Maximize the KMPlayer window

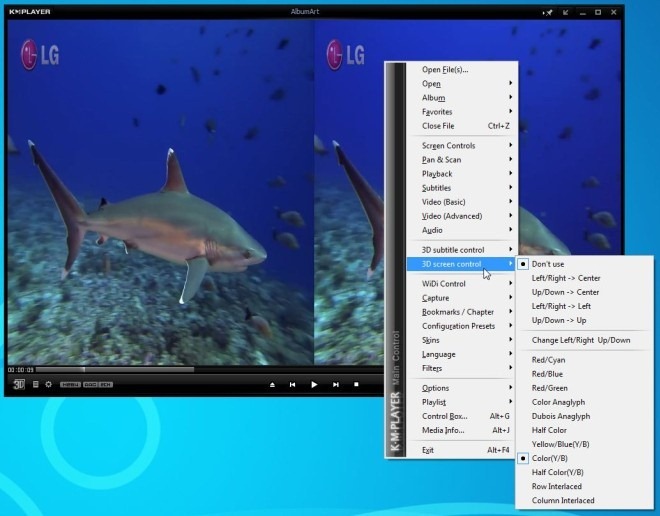click(x=598, y=12)
